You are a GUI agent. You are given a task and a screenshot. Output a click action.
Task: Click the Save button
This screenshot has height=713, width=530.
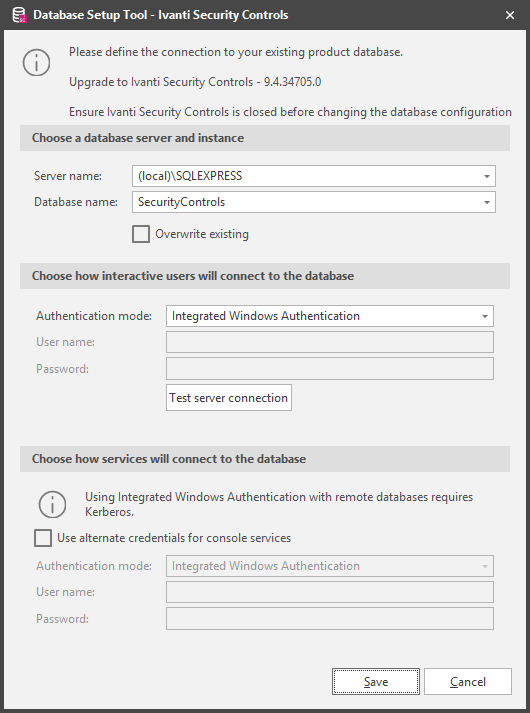[376, 682]
